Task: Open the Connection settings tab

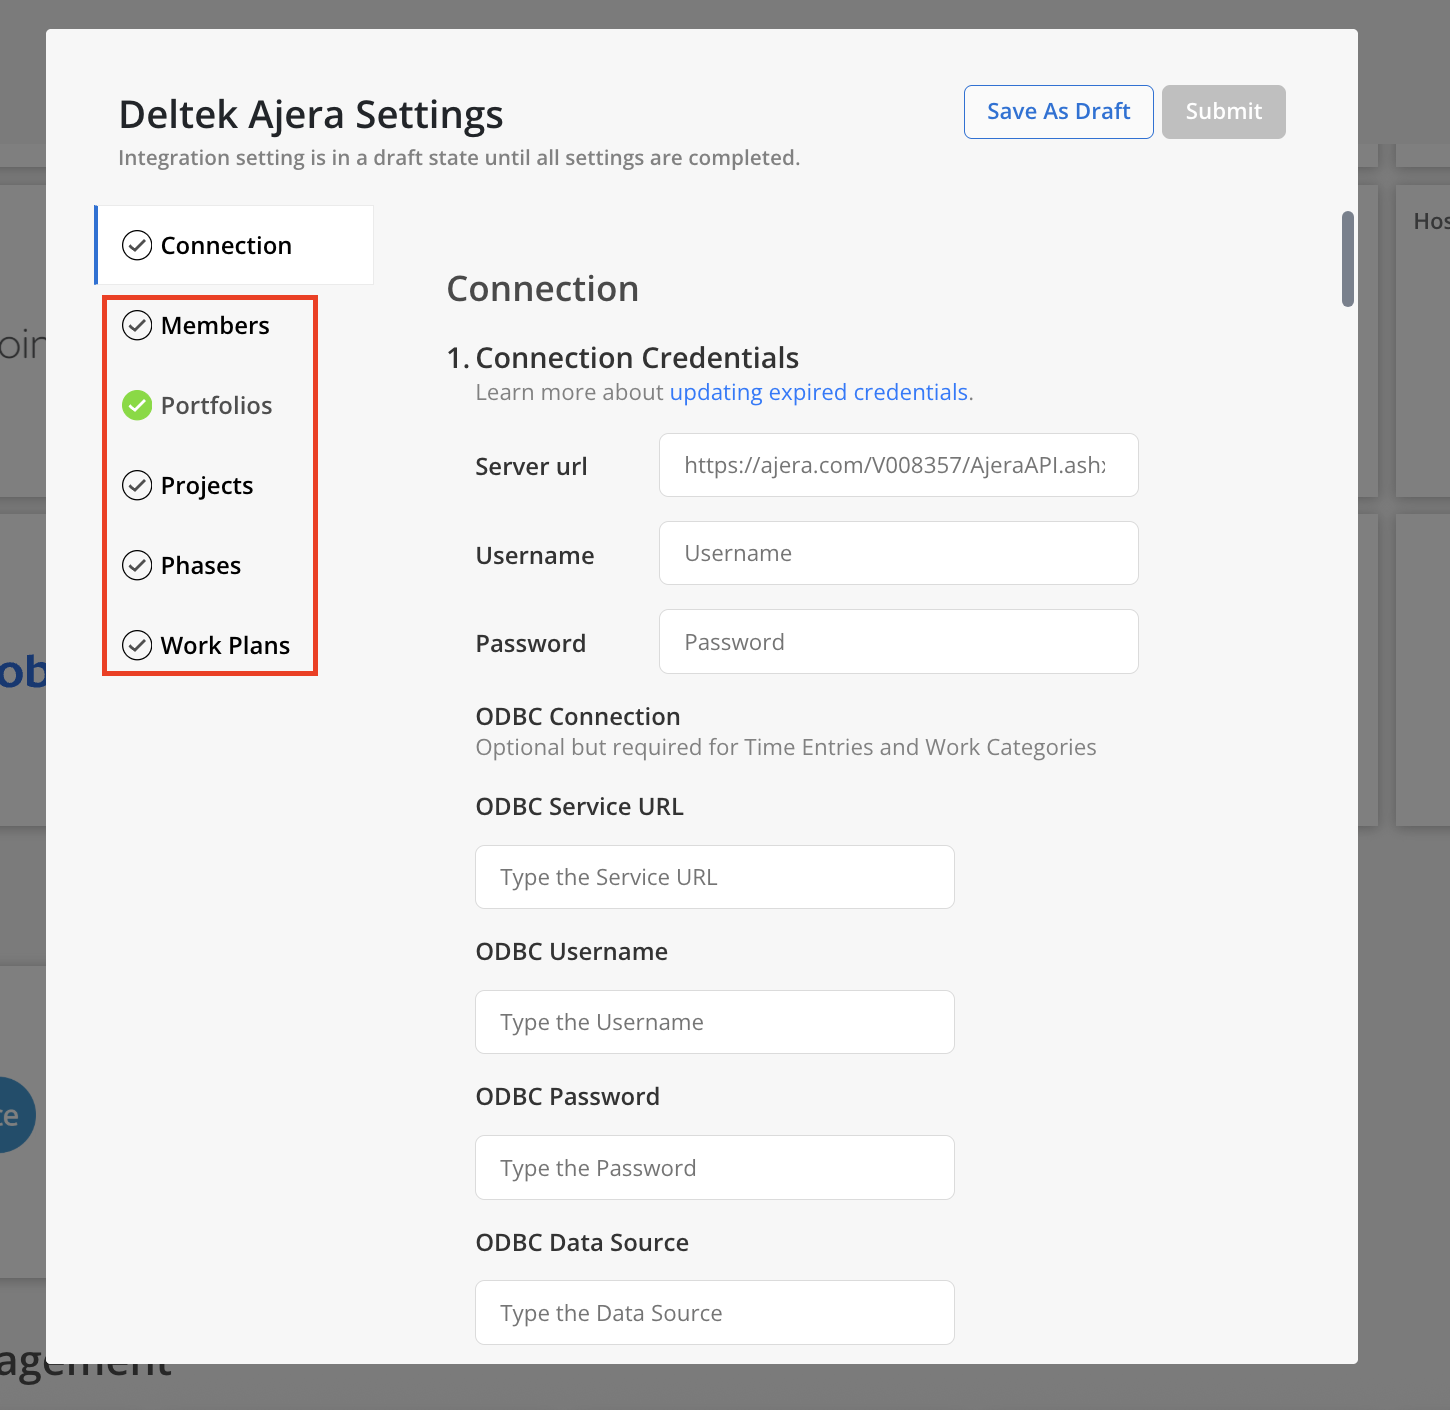Action: (x=234, y=245)
